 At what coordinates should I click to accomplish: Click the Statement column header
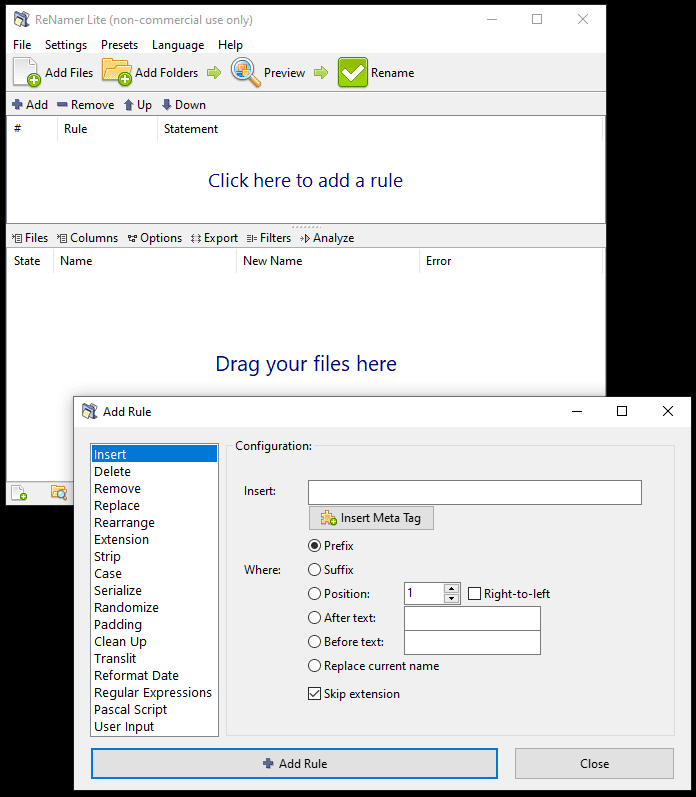coord(380,129)
